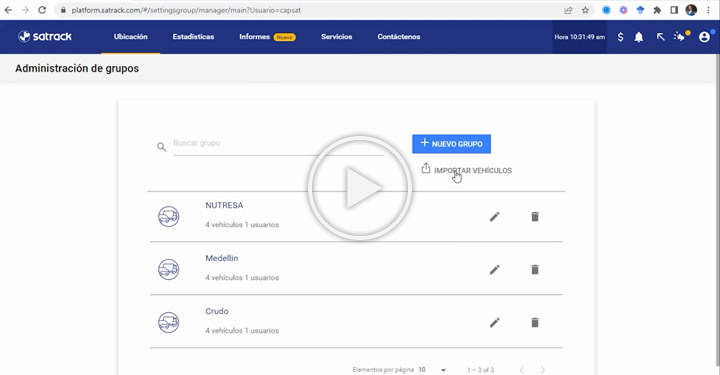Open the Servicios menu

337,37
